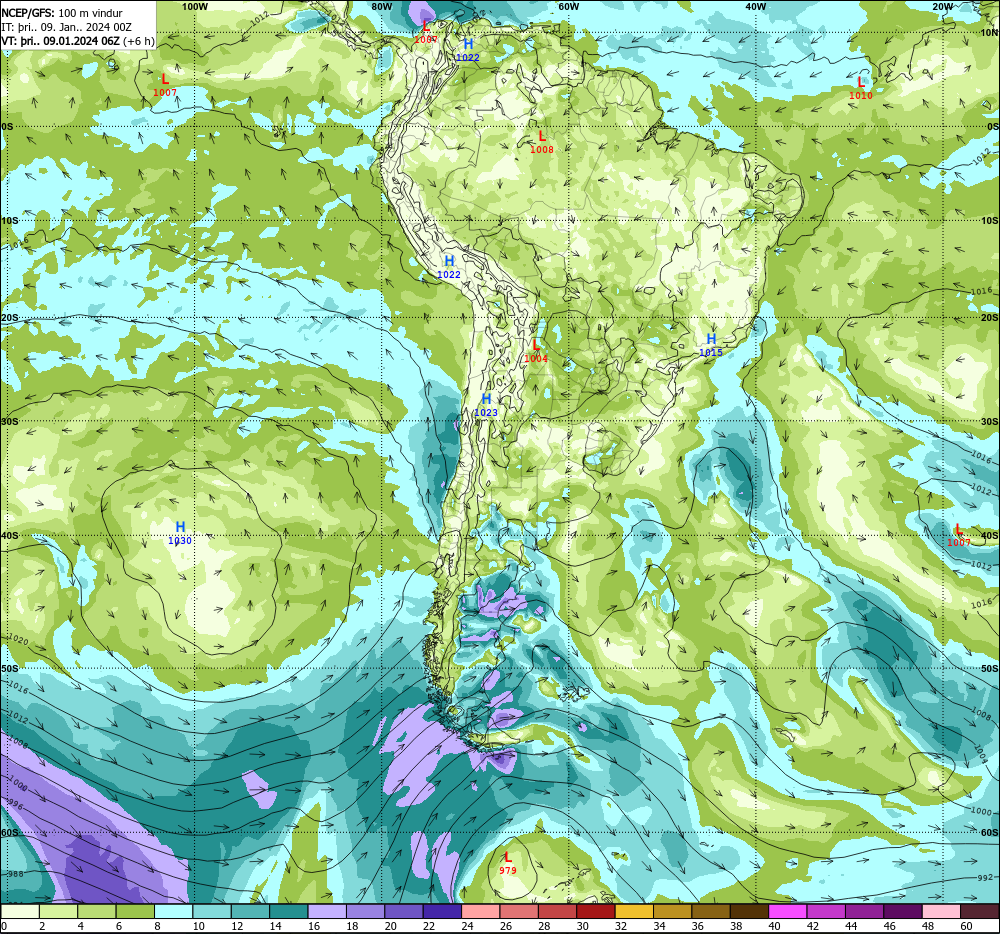Select the 10N latitude label
The height and width of the screenshot is (934, 1000).
click(989, 32)
